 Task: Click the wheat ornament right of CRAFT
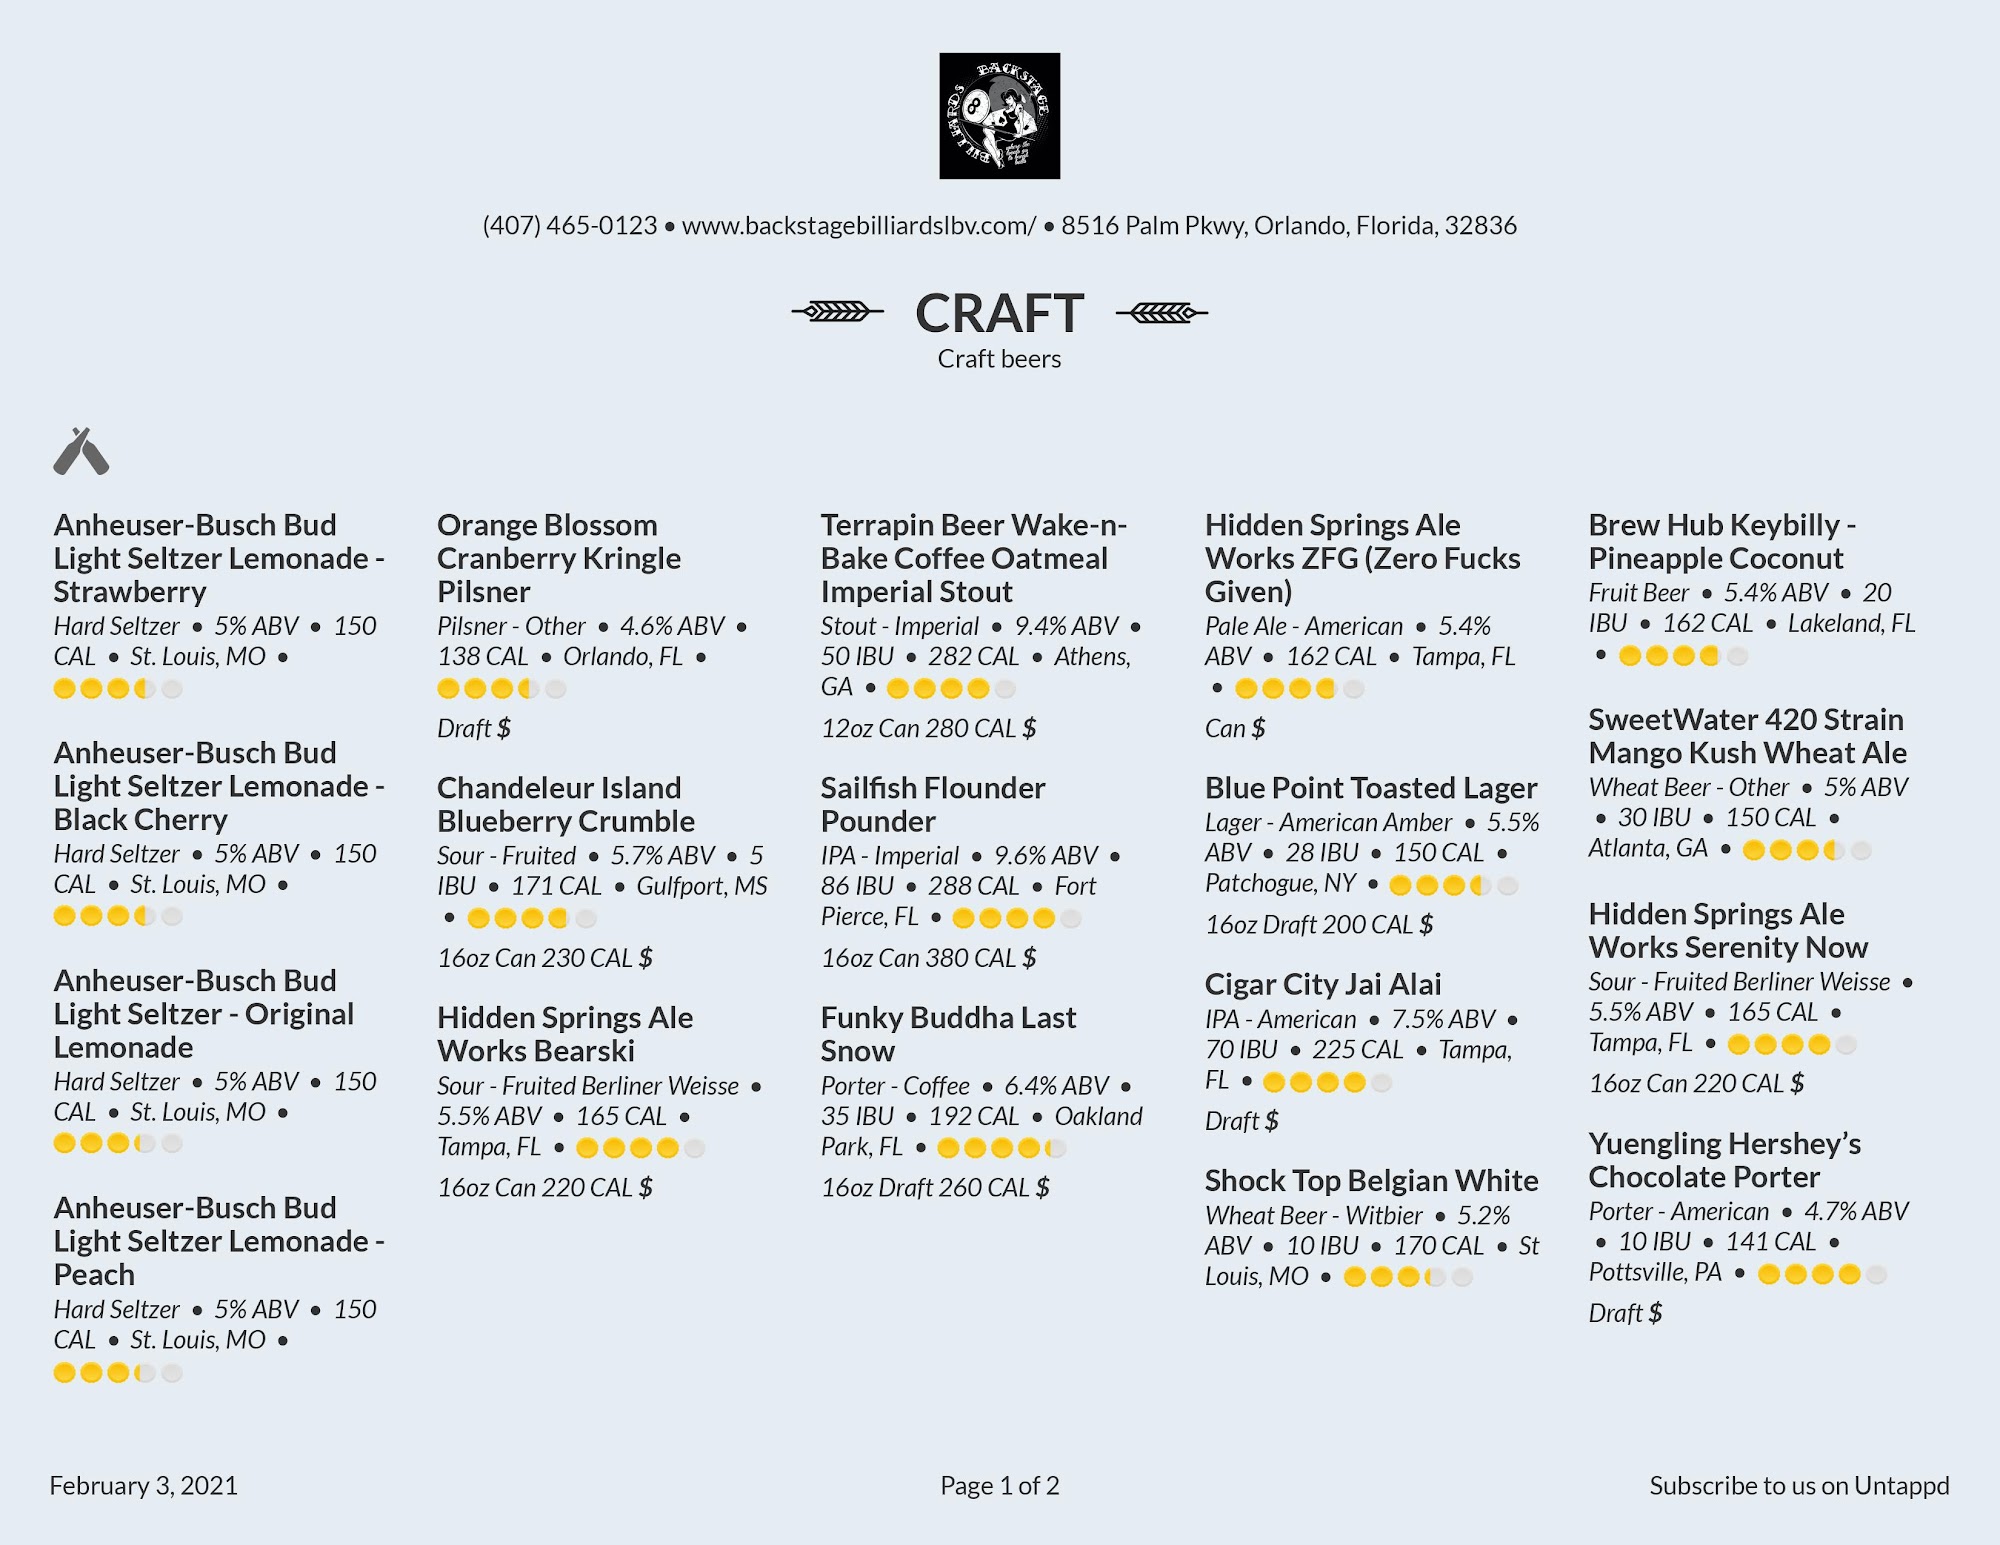[x=1161, y=313]
